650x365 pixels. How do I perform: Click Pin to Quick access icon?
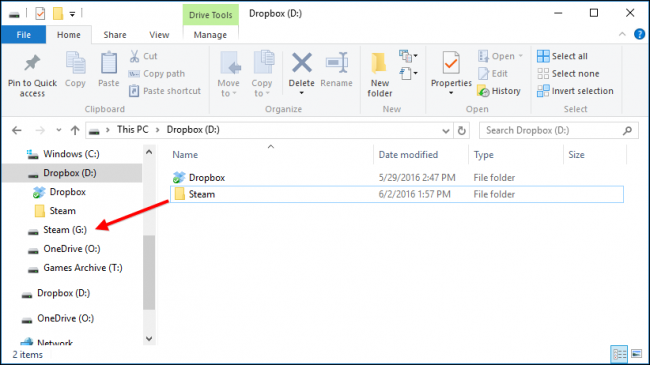32,63
